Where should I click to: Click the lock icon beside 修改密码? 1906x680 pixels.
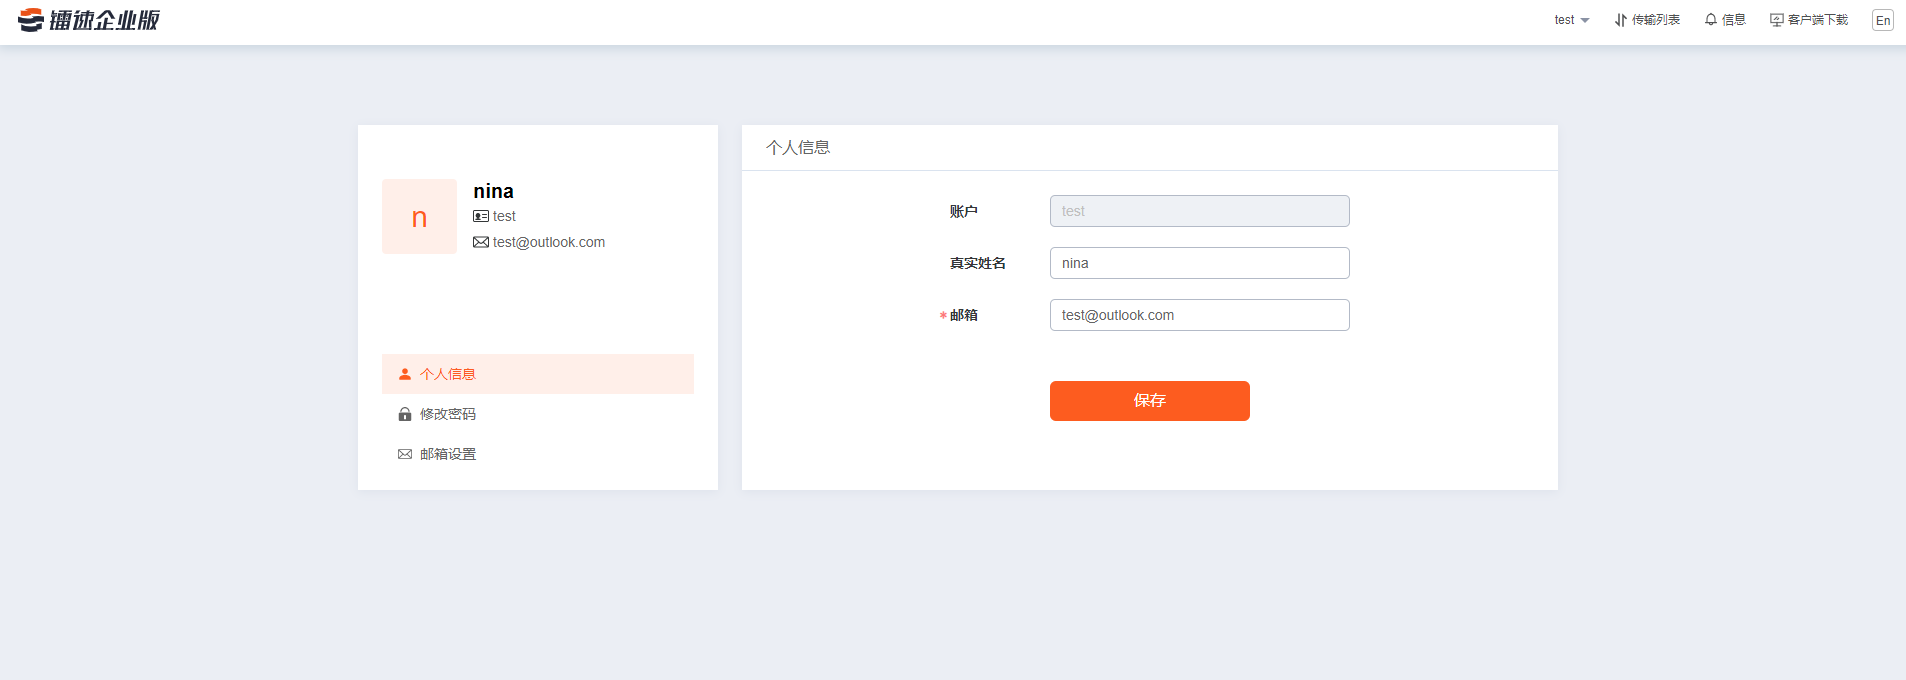pyautogui.click(x=405, y=414)
